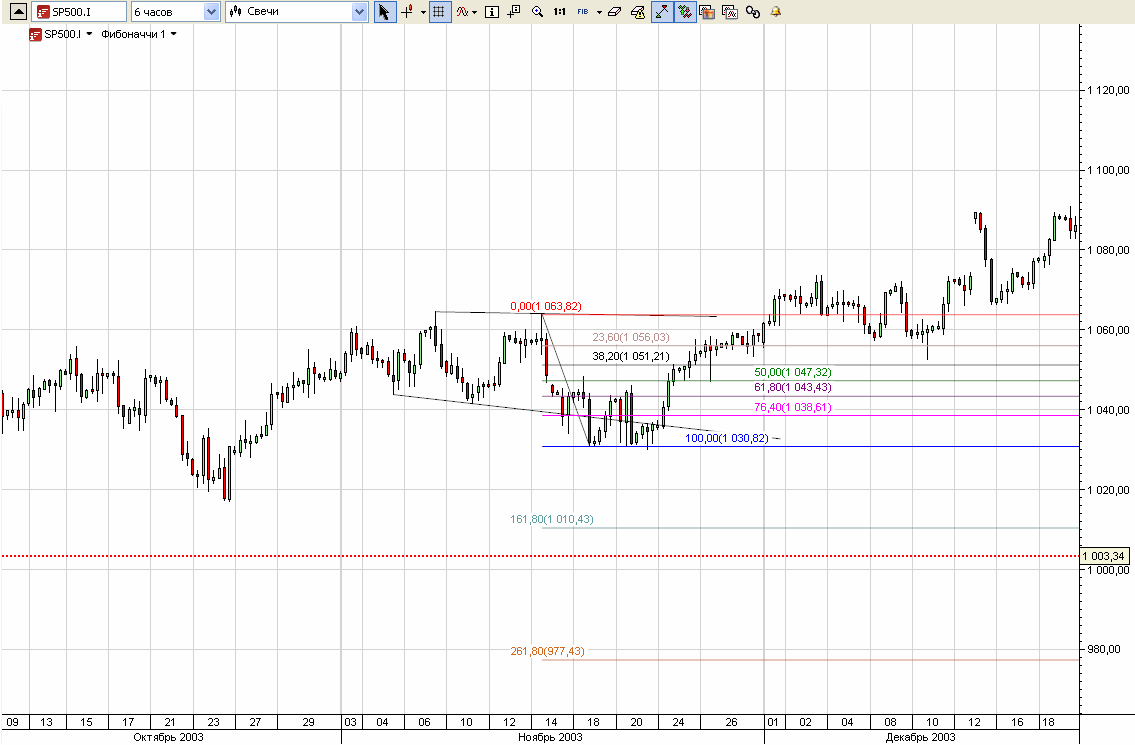The width and height of the screenshot is (1135, 745).
Task: Collapse the toolbar with the up-arrow button
Action: click(18, 12)
